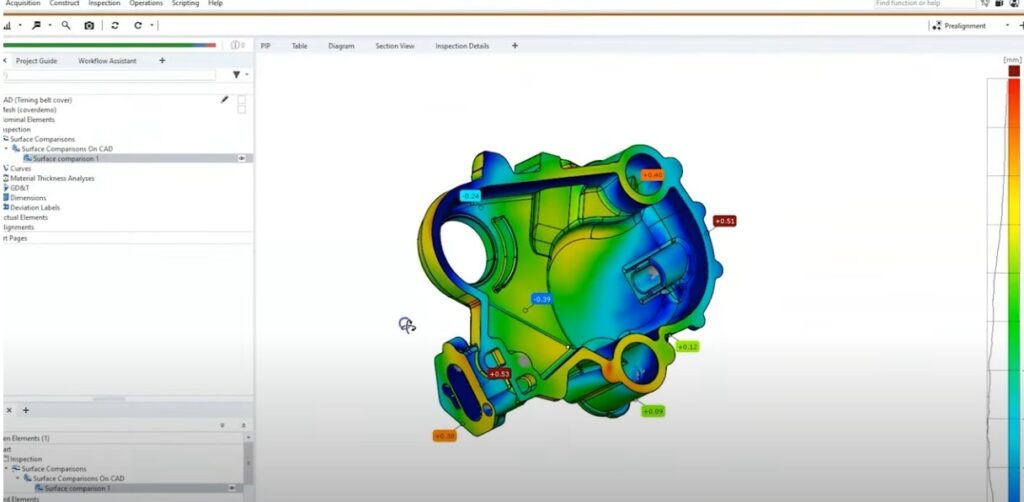
Task: Click the +0.53 deviation label
Action: tap(500, 374)
